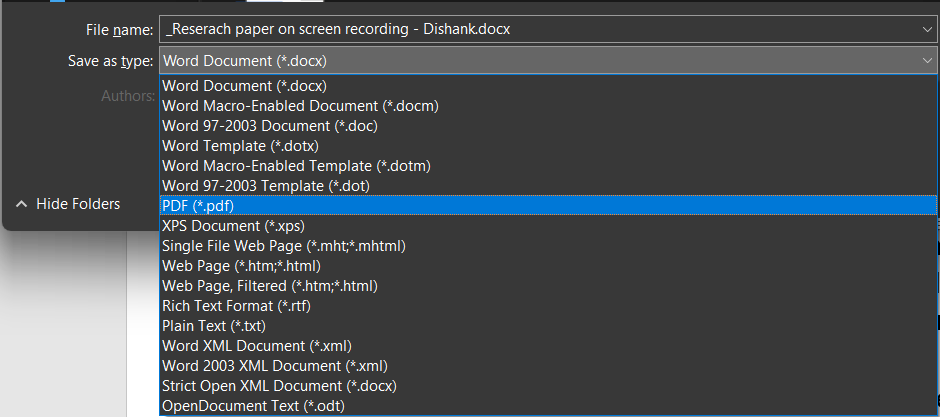This screenshot has width=940, height=417.
Task: Select PDF (*.pdf) file type
Action: 198,205
